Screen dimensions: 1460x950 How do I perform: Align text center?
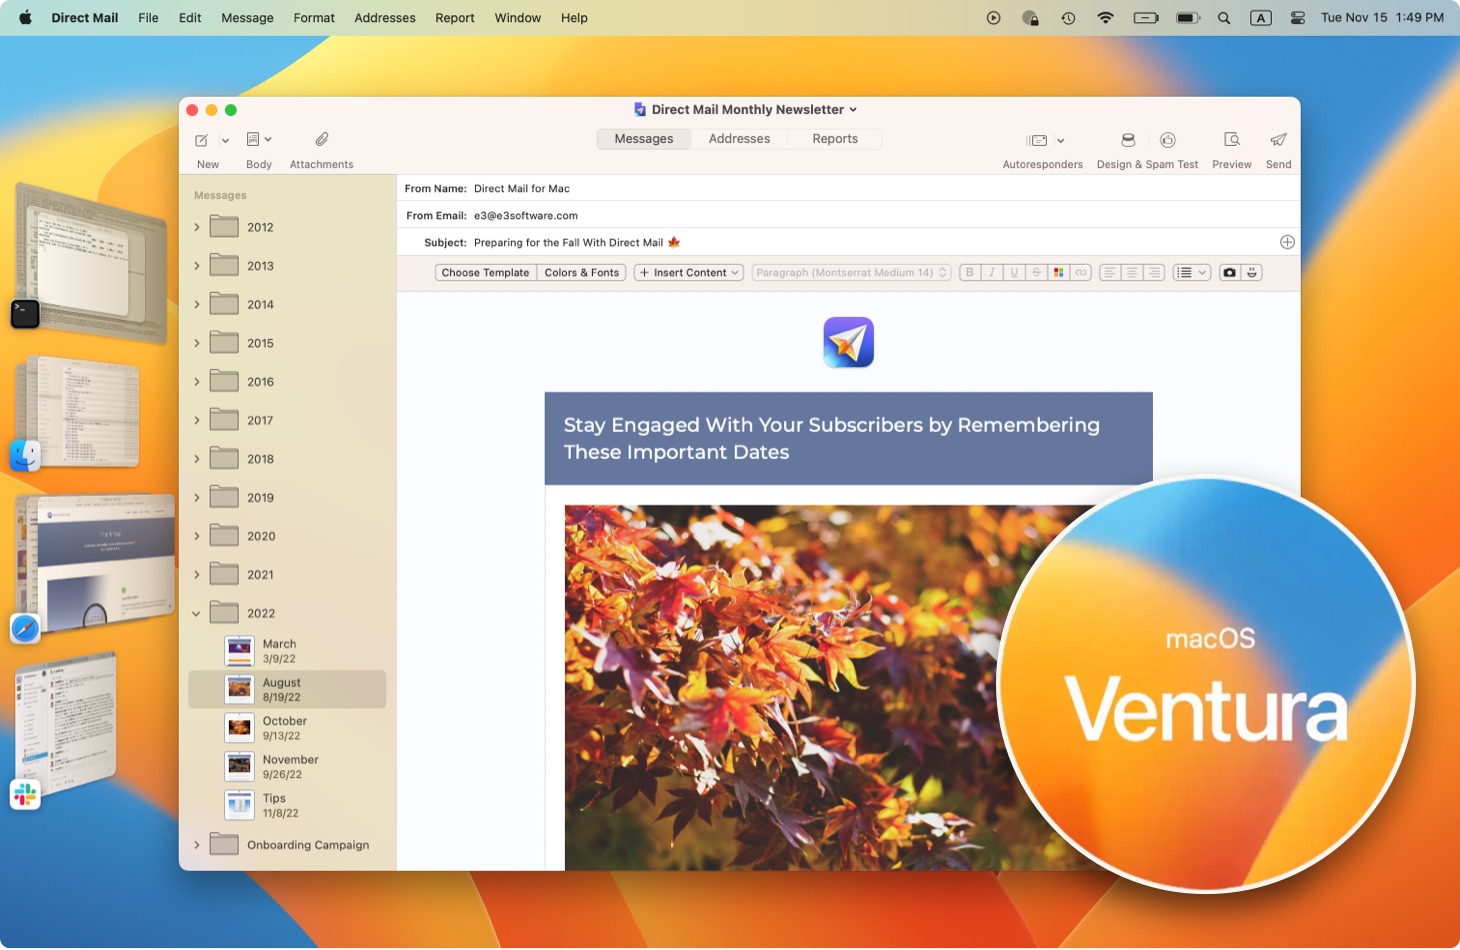pos(1132,272)
